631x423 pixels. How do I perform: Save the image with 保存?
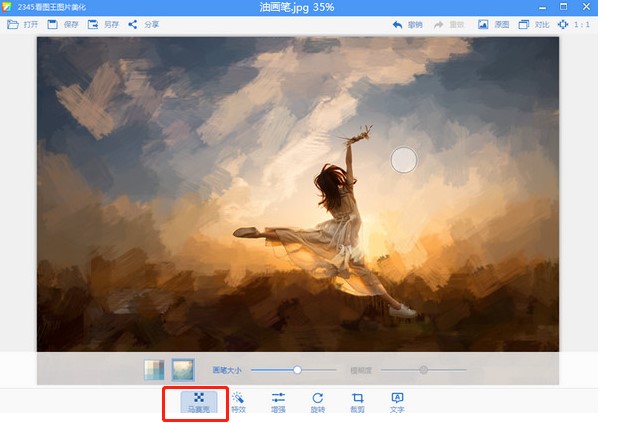64,23
